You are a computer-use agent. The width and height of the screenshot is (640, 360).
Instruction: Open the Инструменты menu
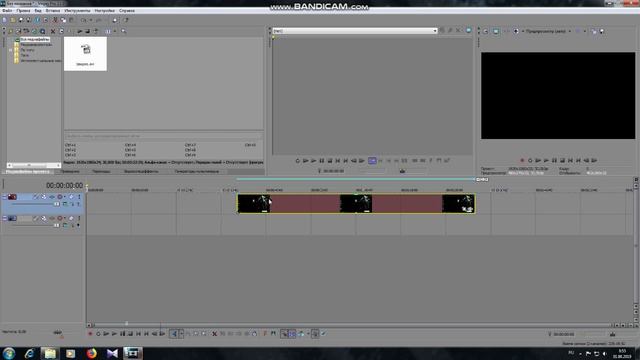pos(77,11)
